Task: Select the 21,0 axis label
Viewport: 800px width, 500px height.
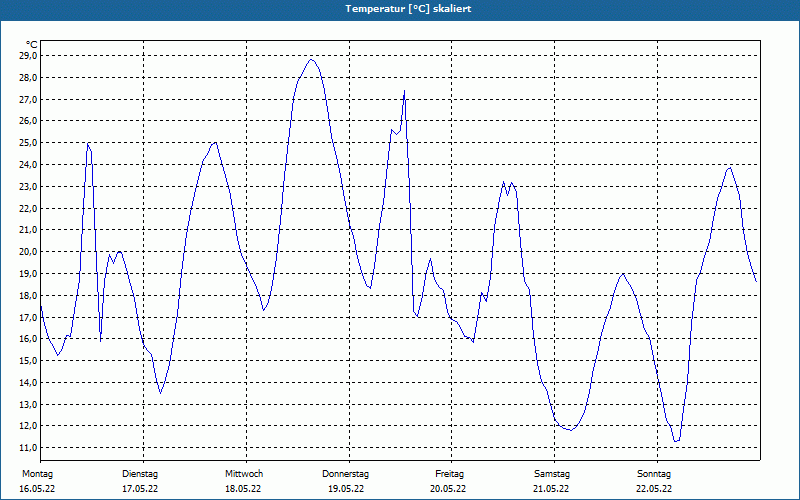Action: [28, 230]
